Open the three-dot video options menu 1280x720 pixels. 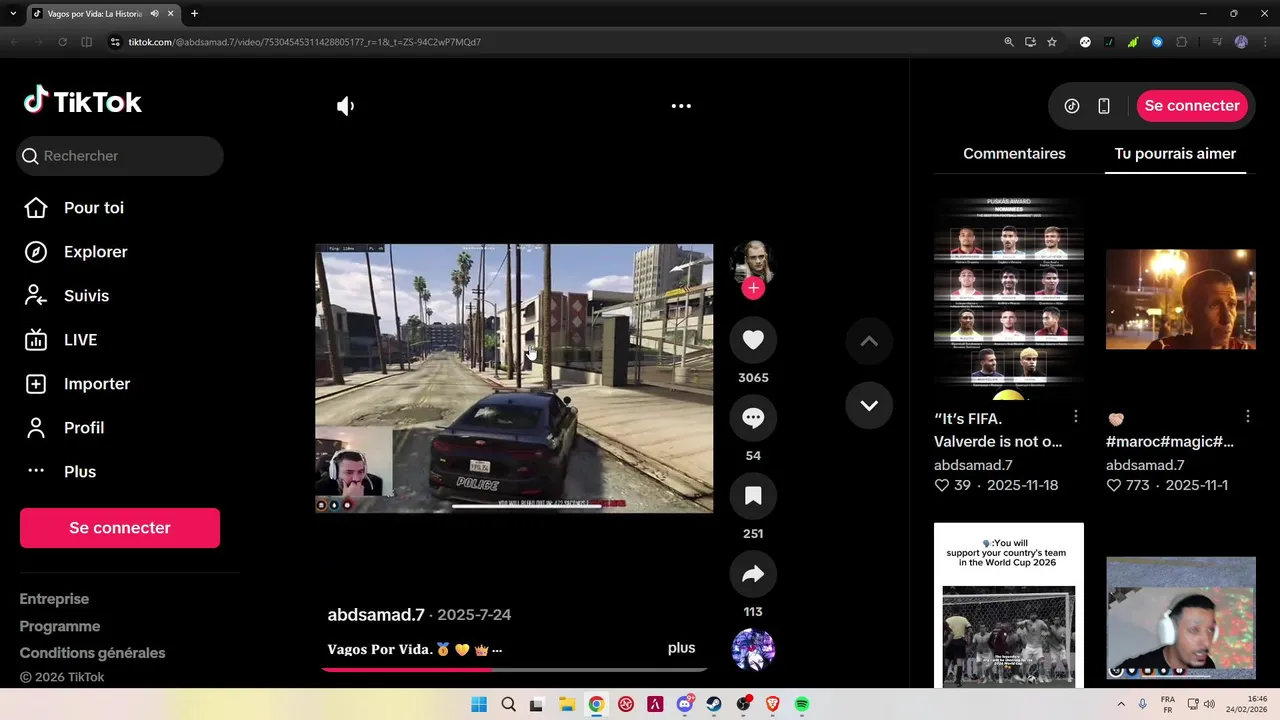(x=681, y=106)
